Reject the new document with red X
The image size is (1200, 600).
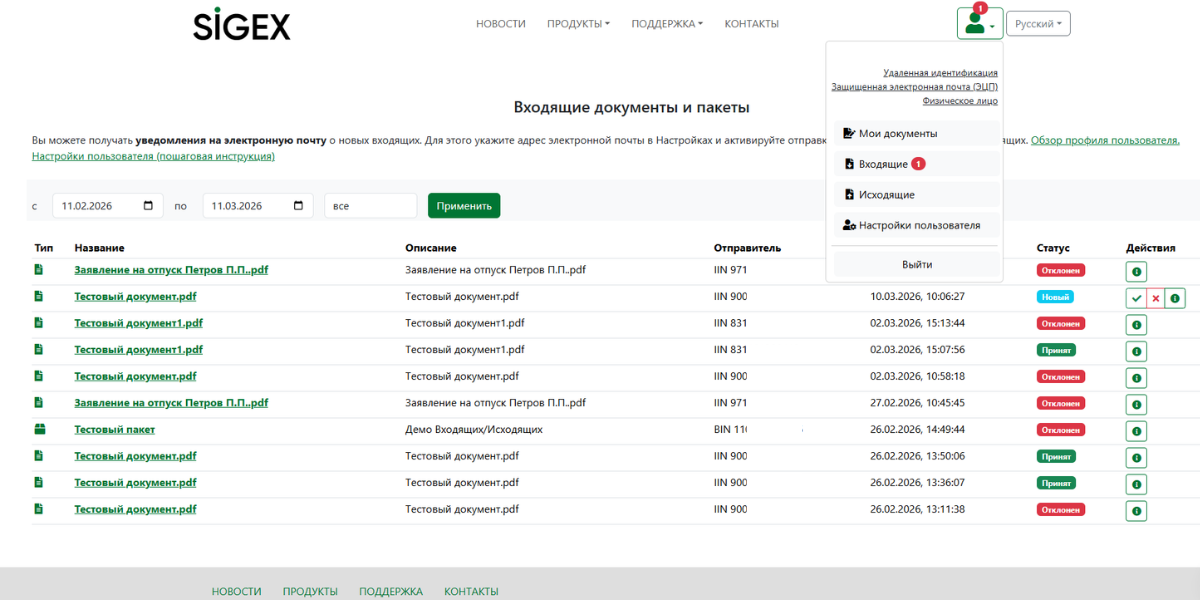click(1155, 298)
